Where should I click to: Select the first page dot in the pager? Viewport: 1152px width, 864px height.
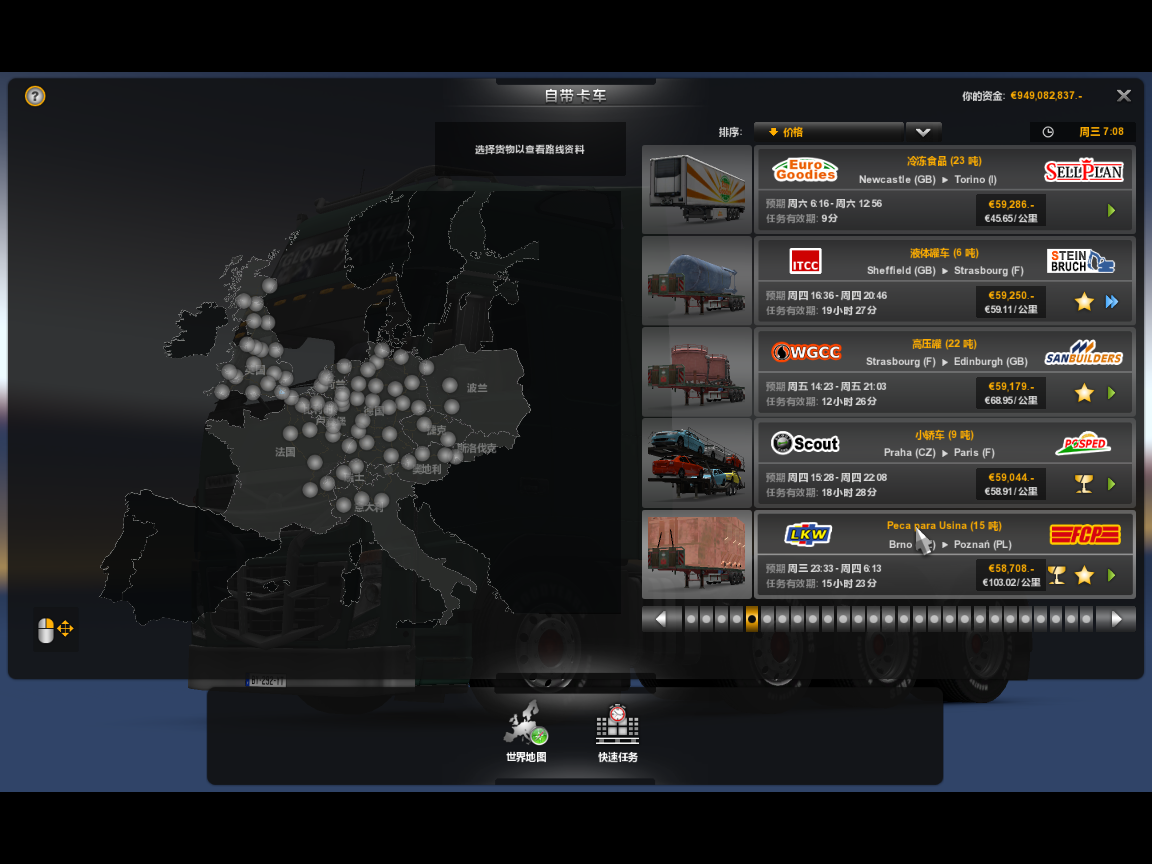691,619
